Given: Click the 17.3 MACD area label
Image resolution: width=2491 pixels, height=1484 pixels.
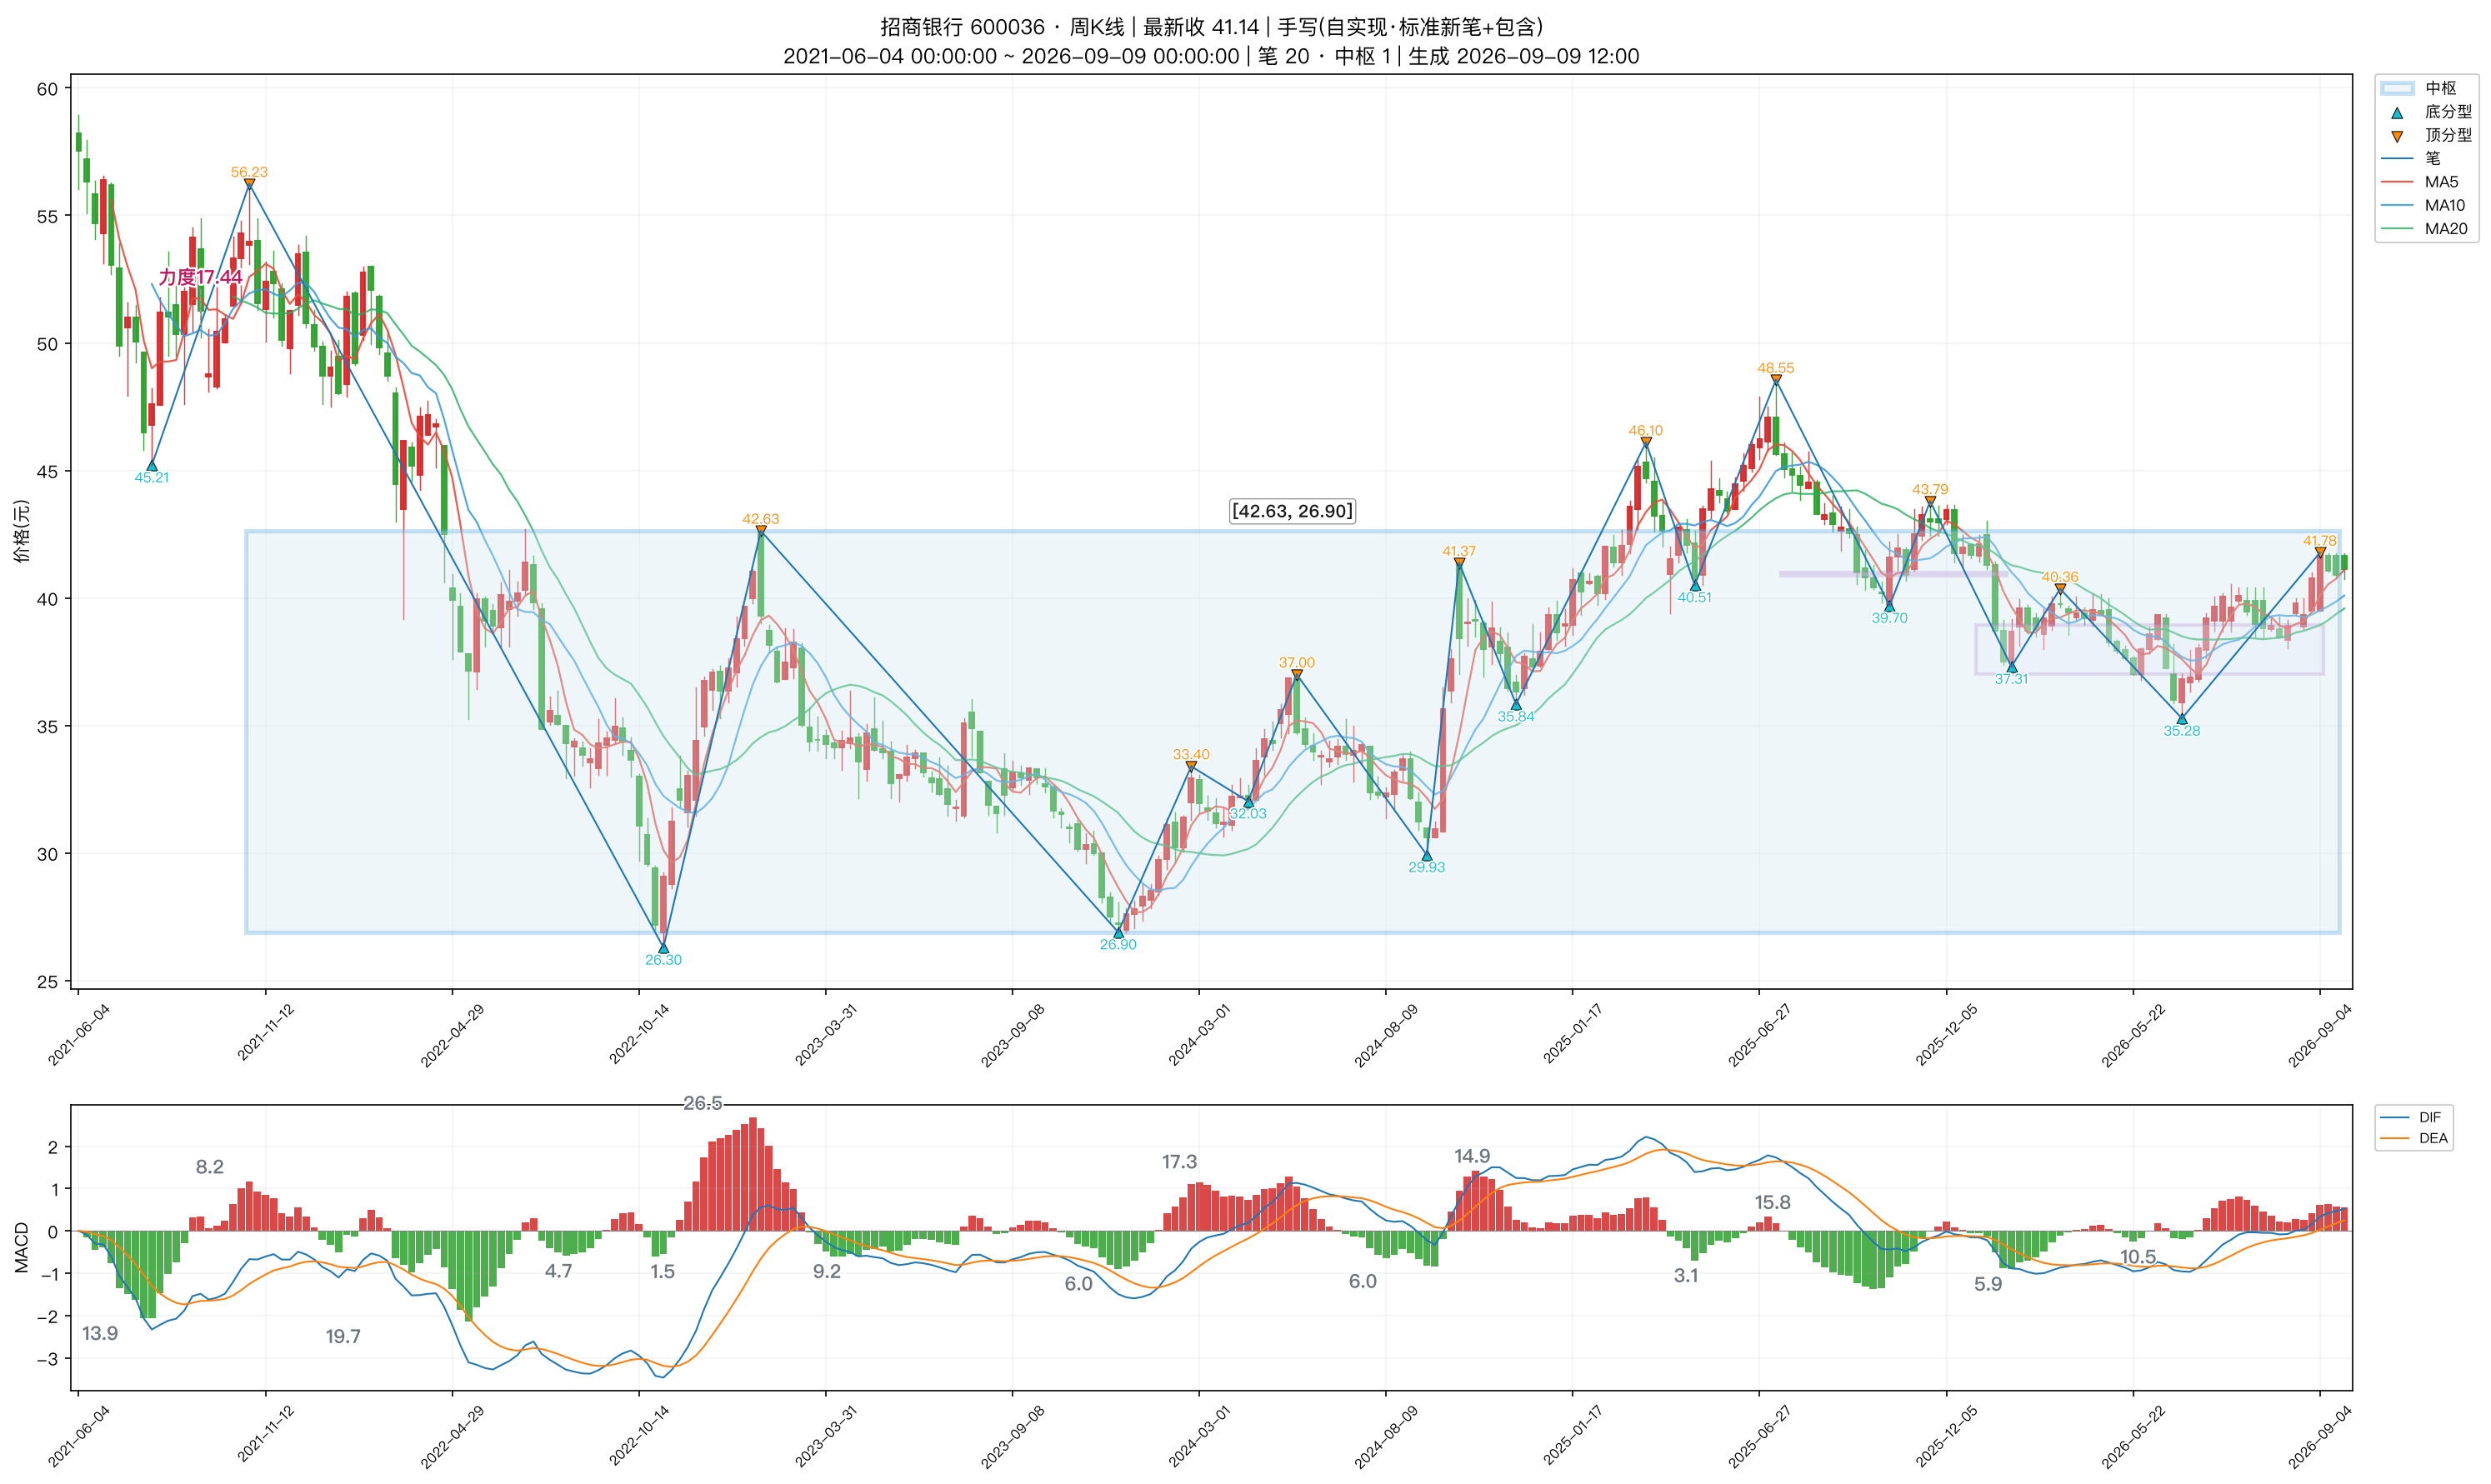Looking at the screenshot, I should (x=1179, y=1162).
